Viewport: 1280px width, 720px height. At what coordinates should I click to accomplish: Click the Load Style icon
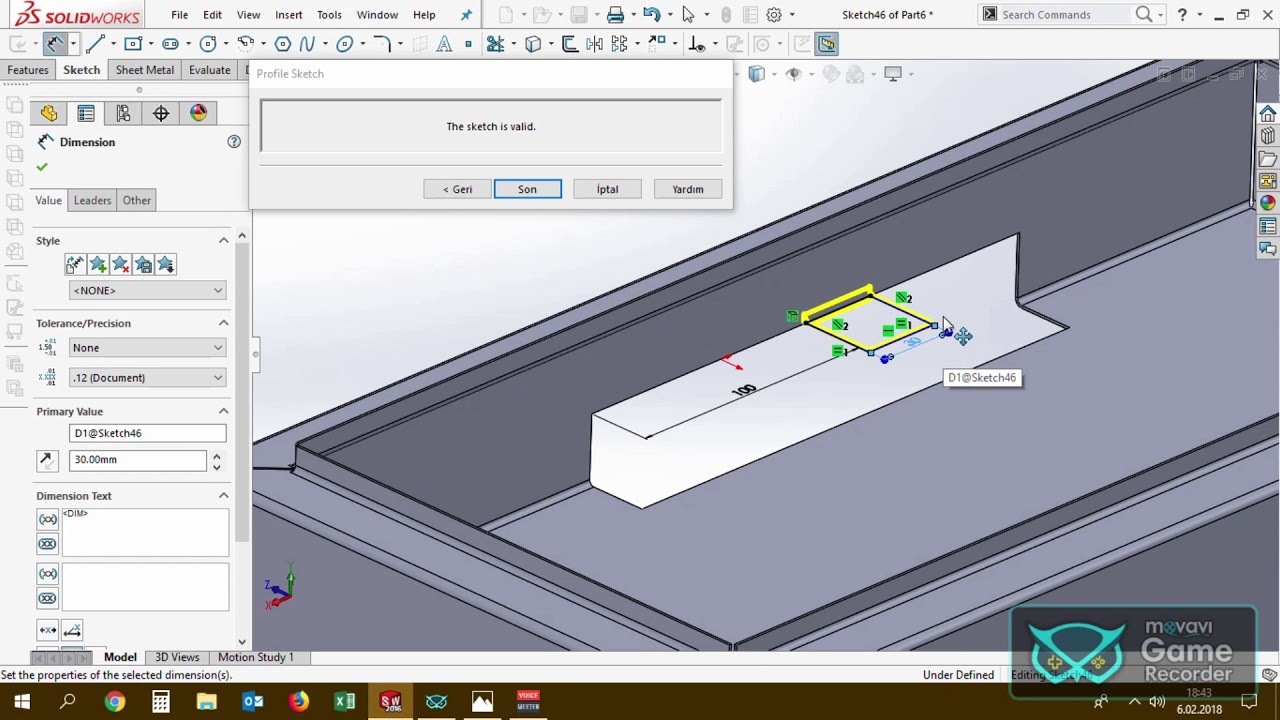coord(166,264)
